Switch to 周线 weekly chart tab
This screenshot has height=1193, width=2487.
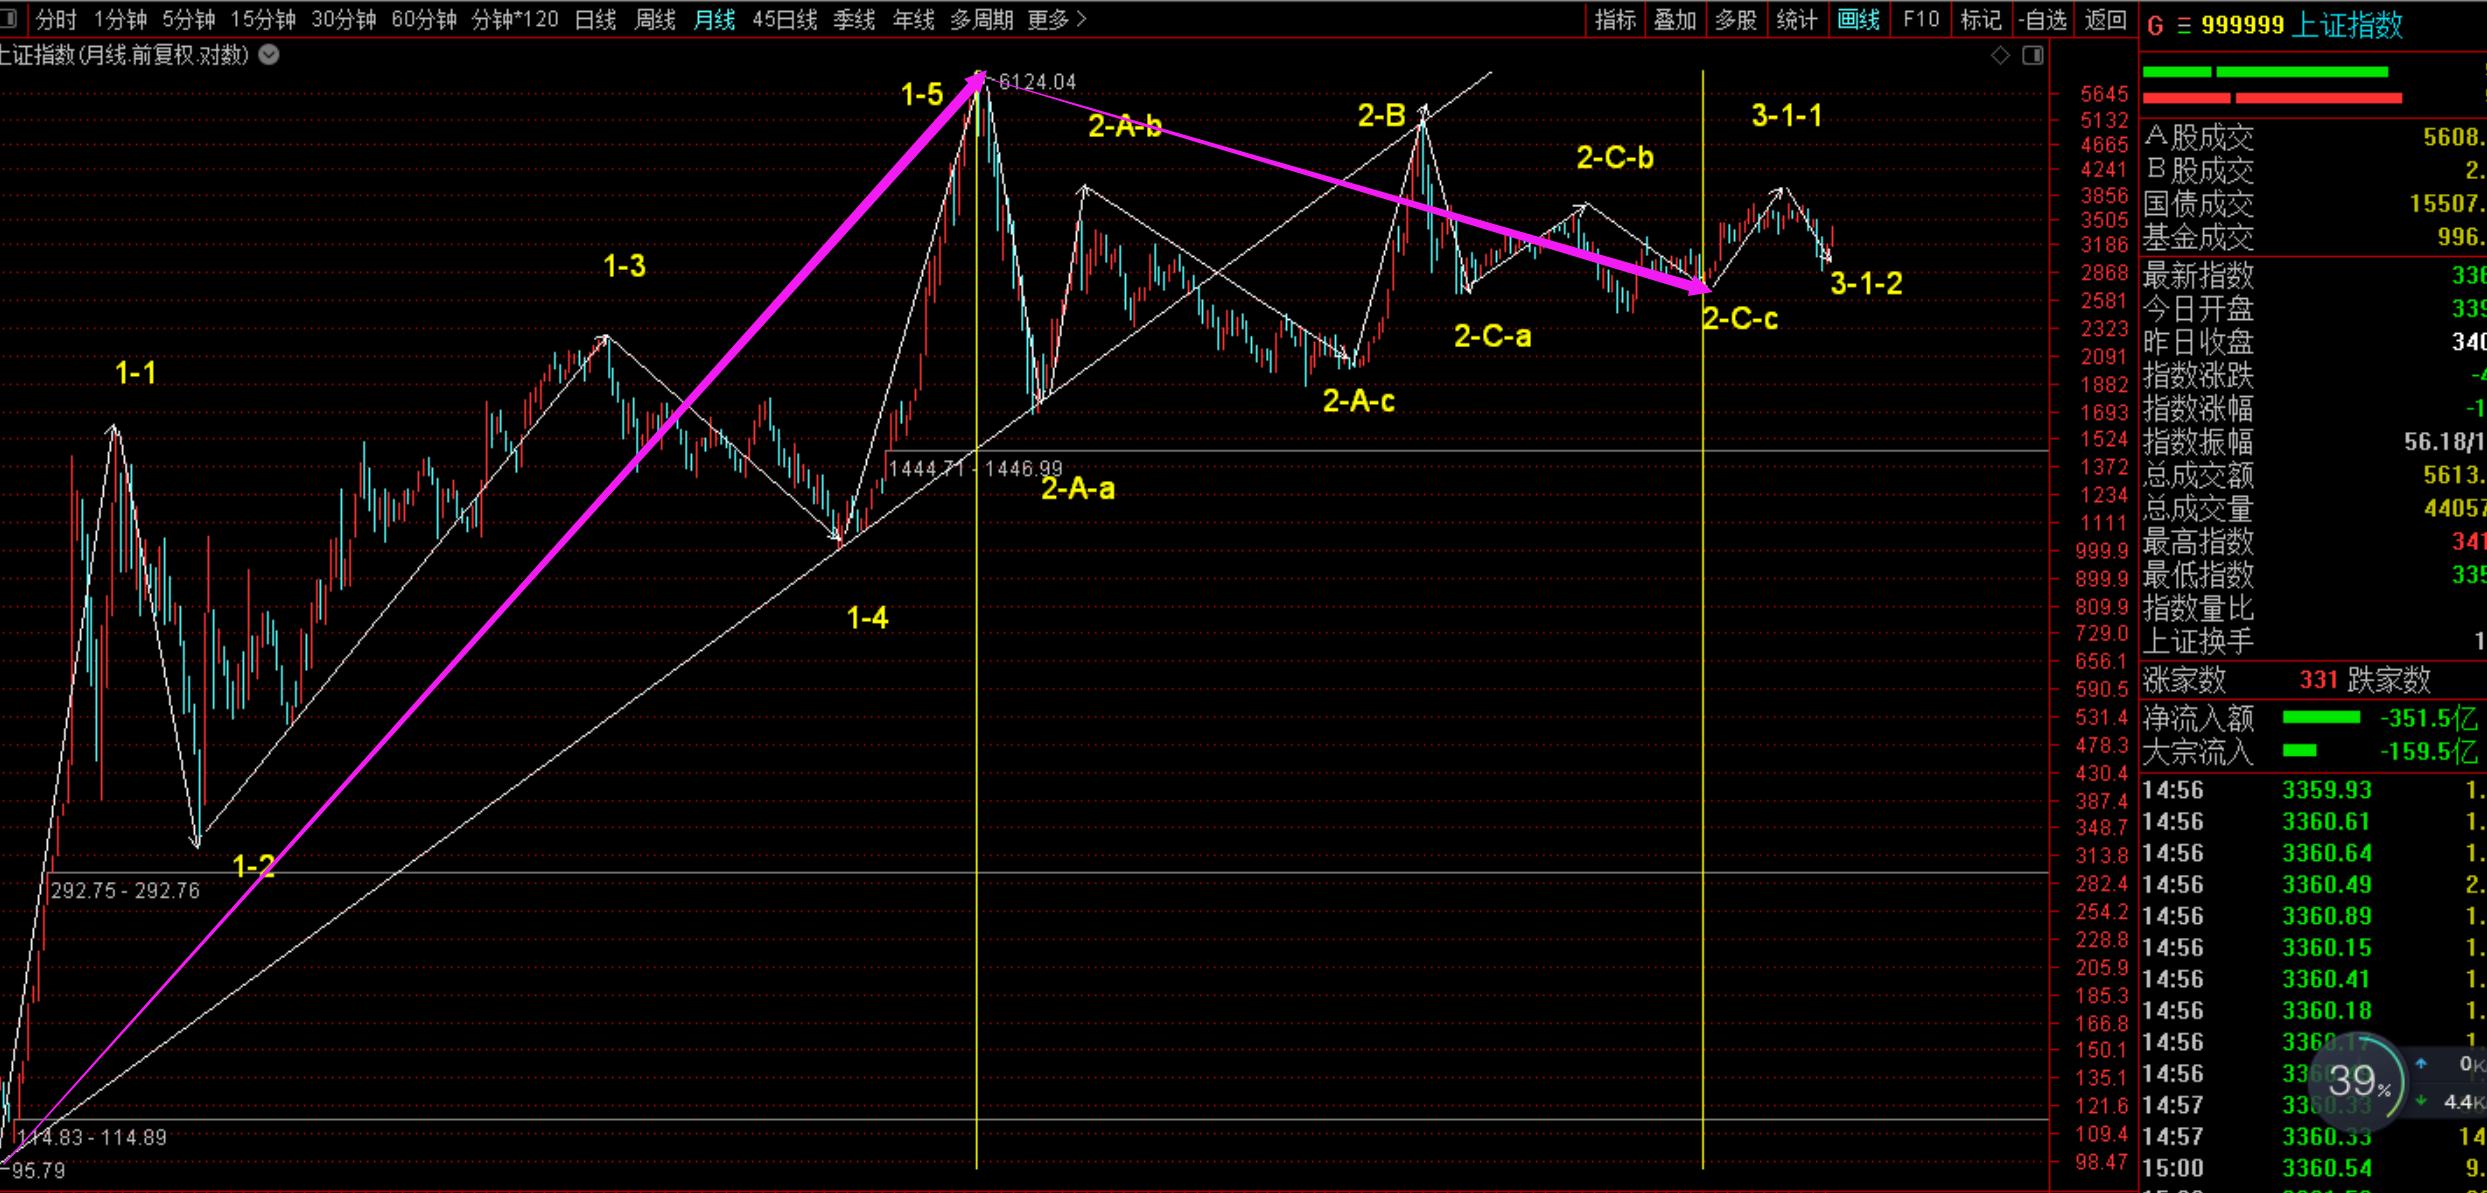[x=655, y=19]
